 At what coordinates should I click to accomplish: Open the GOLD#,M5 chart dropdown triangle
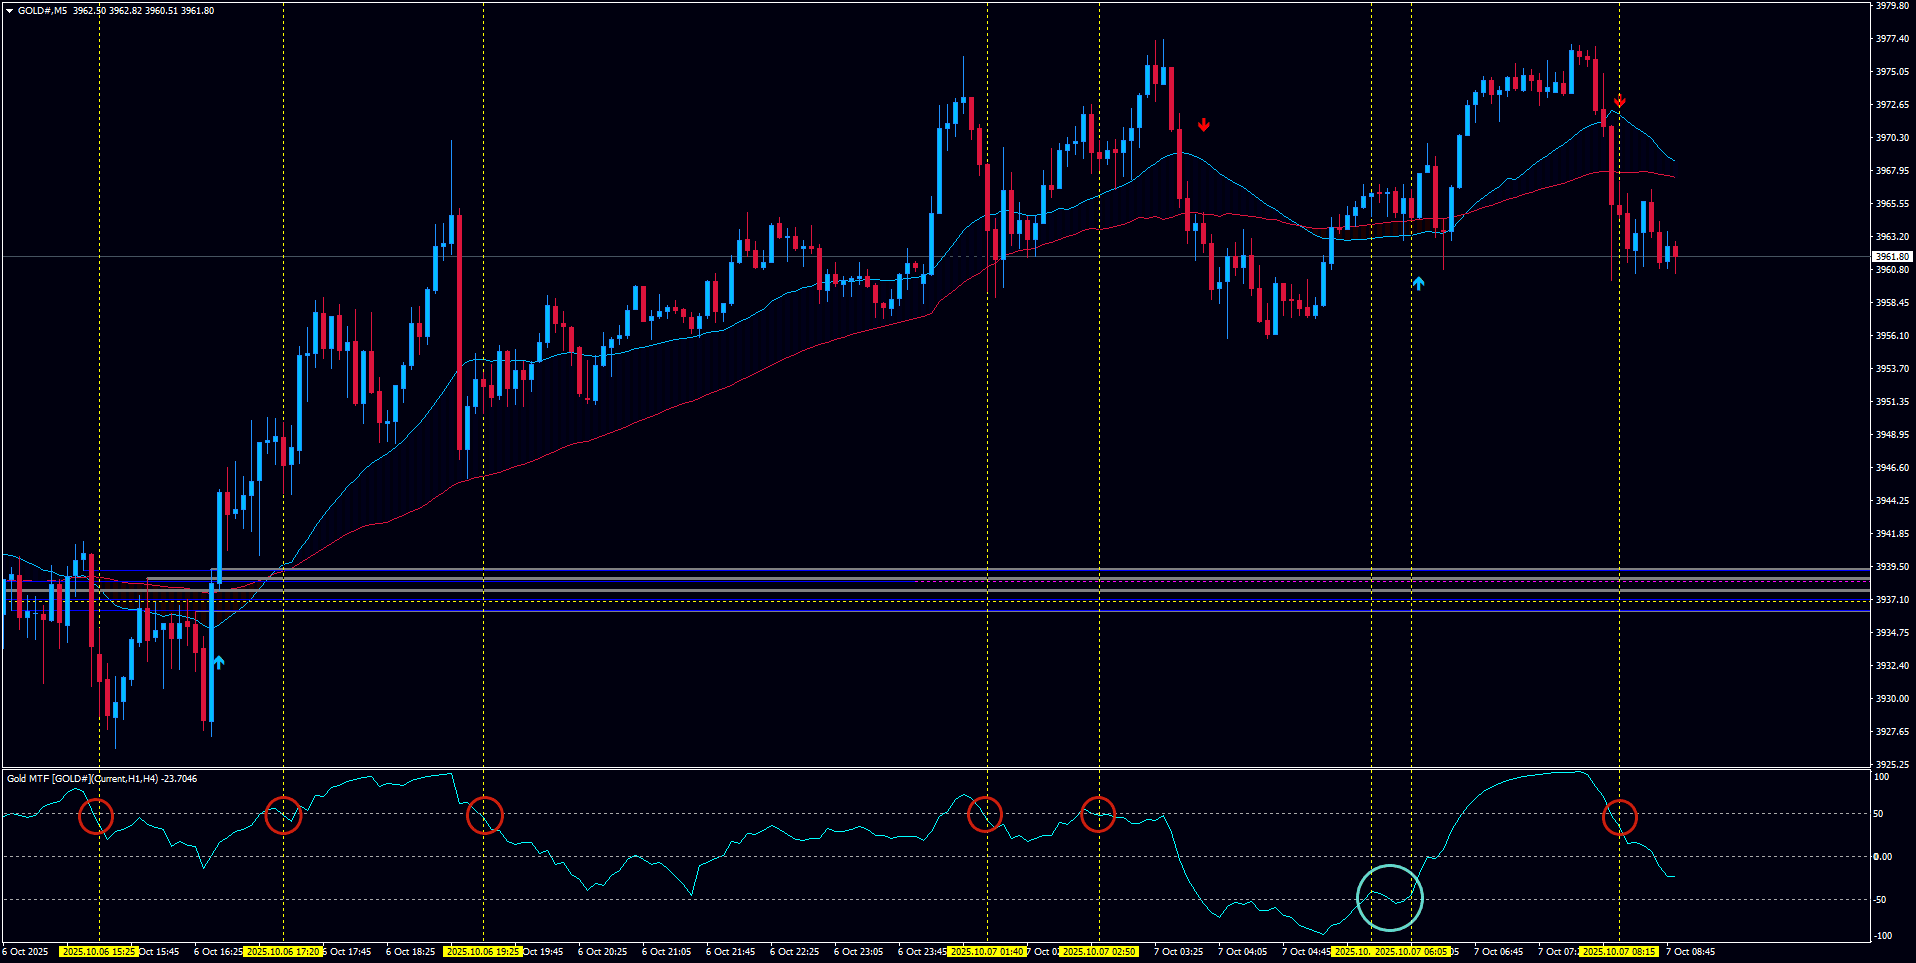tap(9, 11)
